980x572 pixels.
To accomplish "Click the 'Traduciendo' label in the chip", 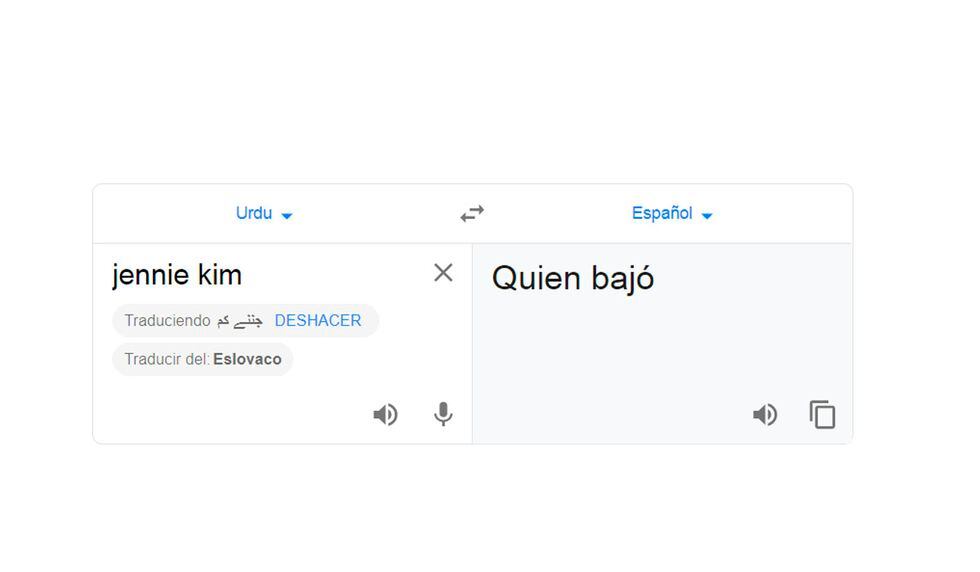I will pyautogui.click(x=167, y=321).
